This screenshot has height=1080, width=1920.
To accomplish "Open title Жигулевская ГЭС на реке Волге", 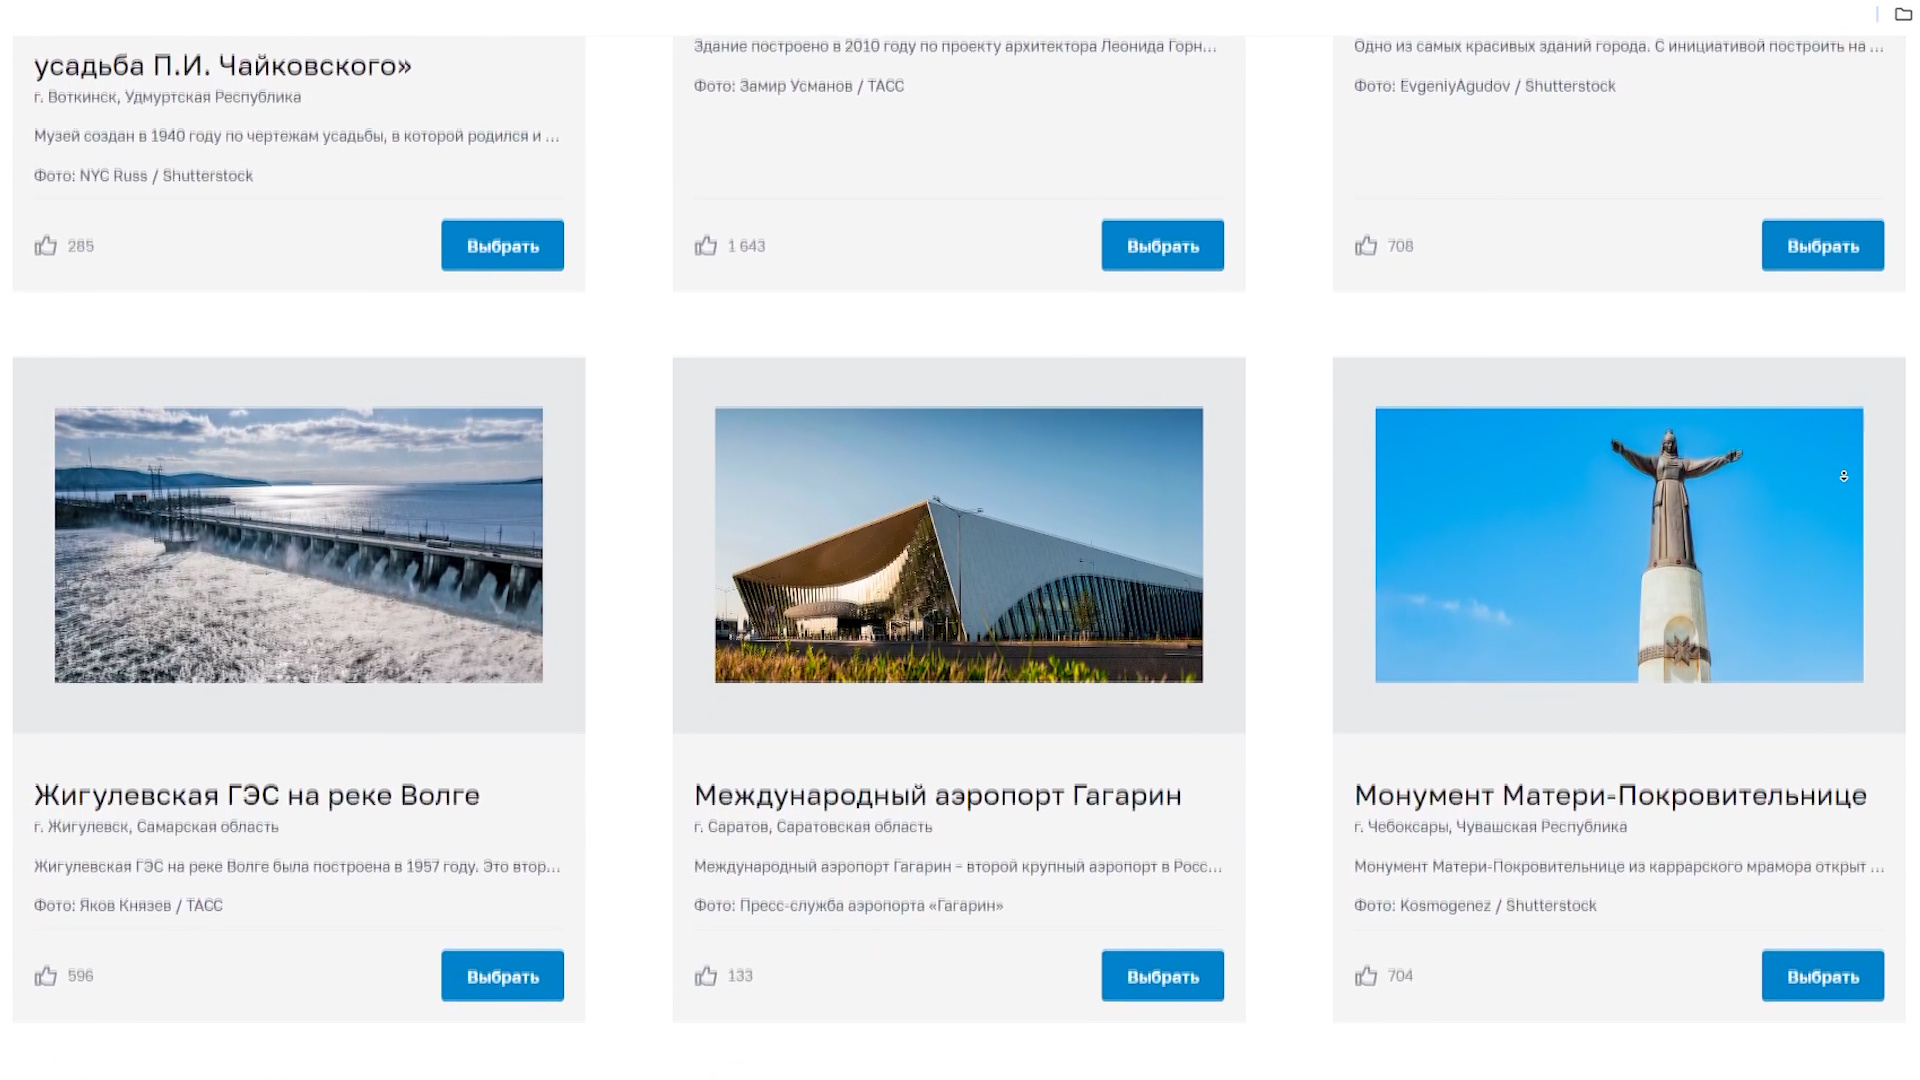I will click(x=257, y=795).
